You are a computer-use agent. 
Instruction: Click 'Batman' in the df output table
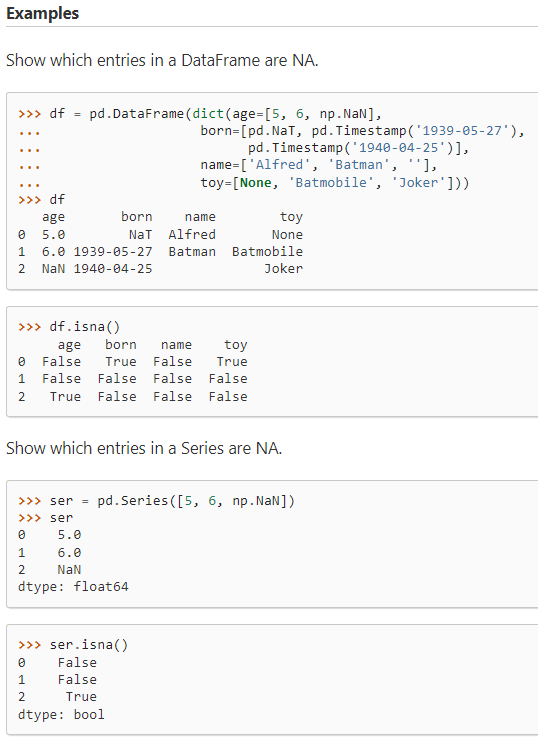pos(192,251)
